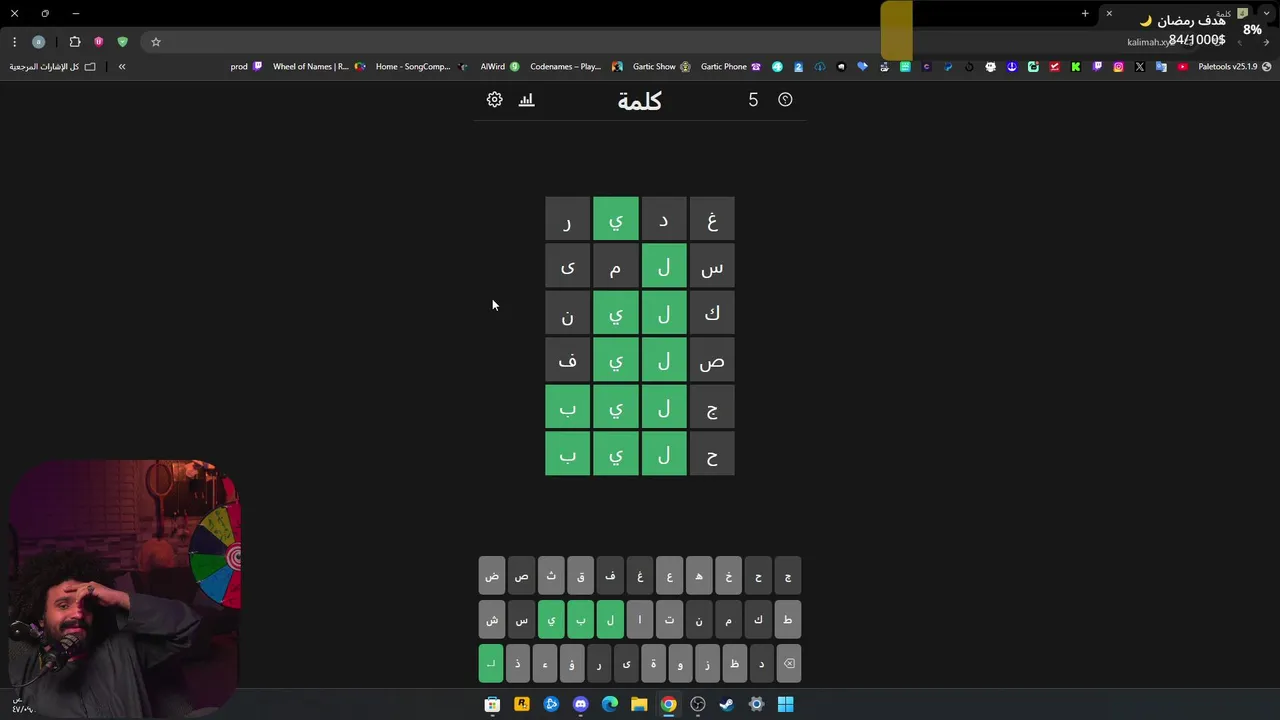Tap the ظ key
1280x720 pixels.
coord(734,663)
